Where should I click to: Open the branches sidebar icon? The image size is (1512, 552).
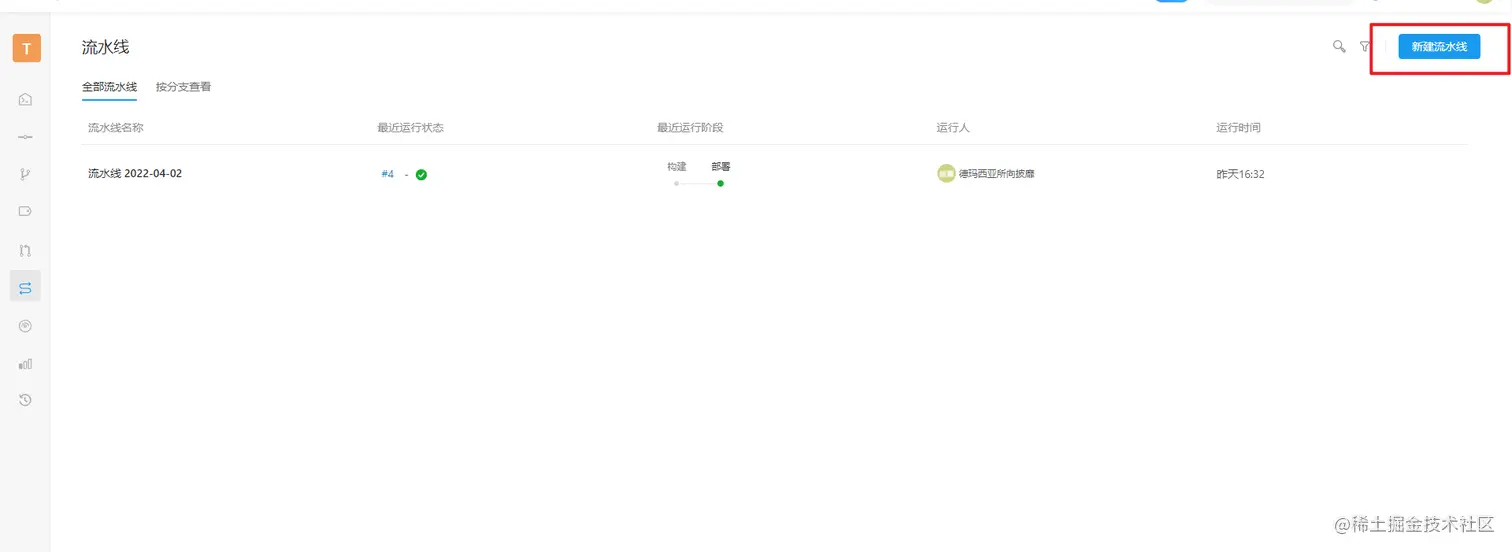(26, 174)
